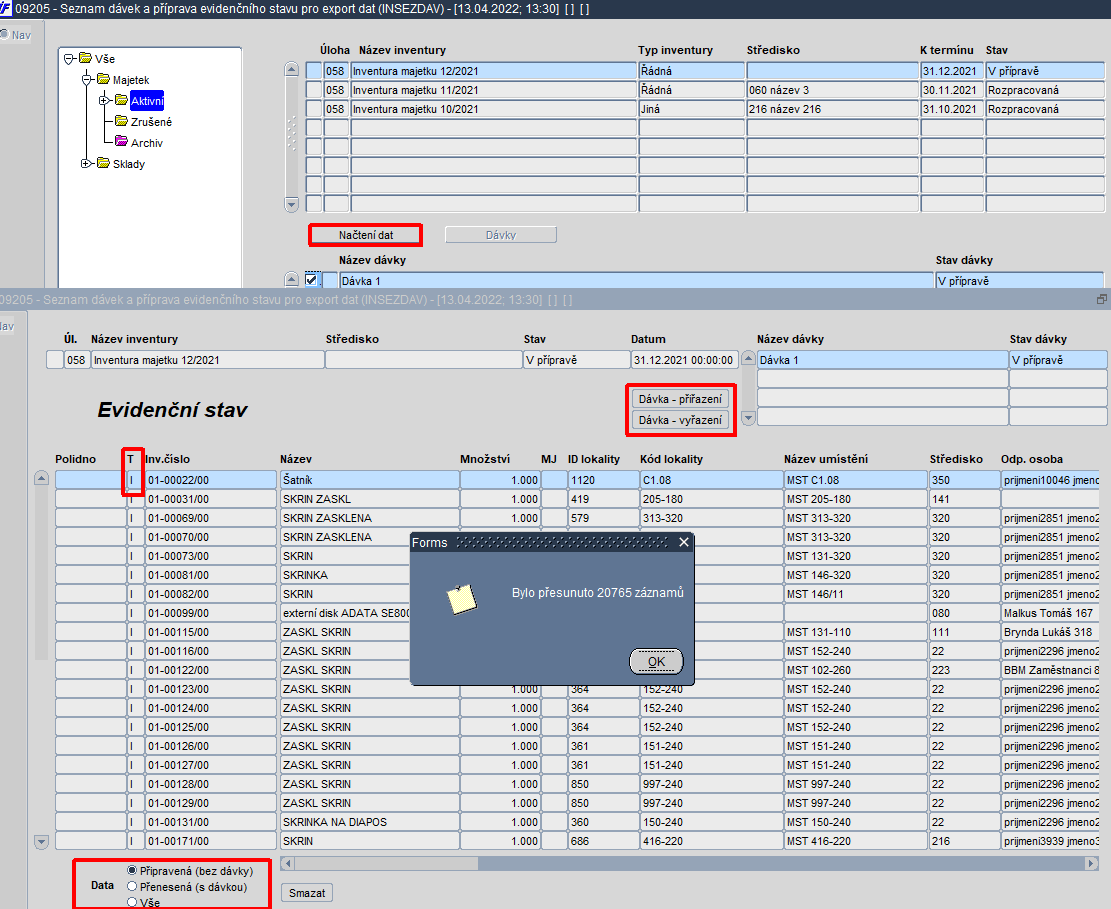The image size is (1111, 909).
Task: Select row Inventura majetku 12/2021
Action: point(493,71)
